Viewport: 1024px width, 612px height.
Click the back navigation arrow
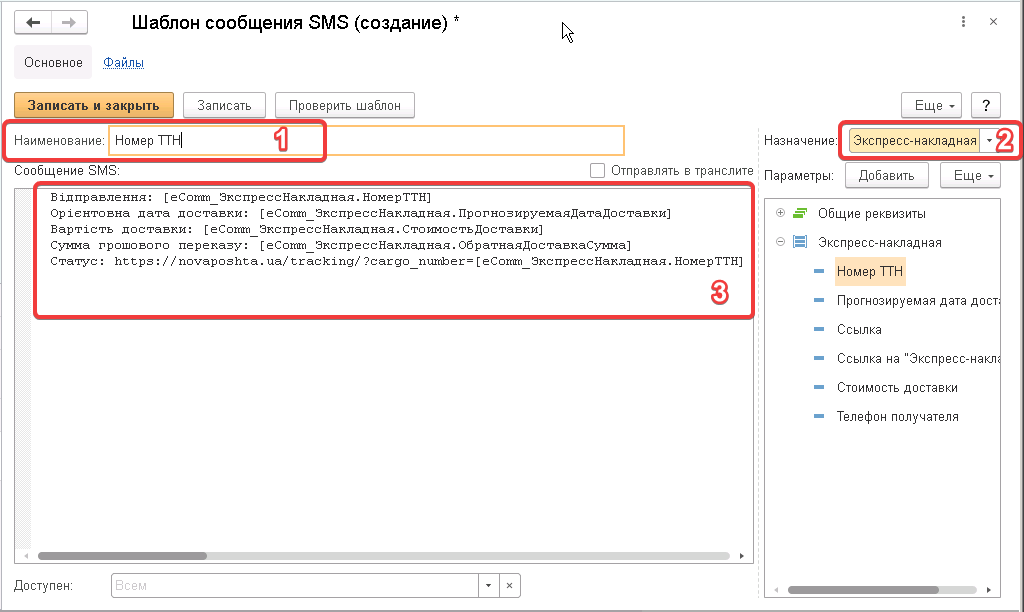33,22
